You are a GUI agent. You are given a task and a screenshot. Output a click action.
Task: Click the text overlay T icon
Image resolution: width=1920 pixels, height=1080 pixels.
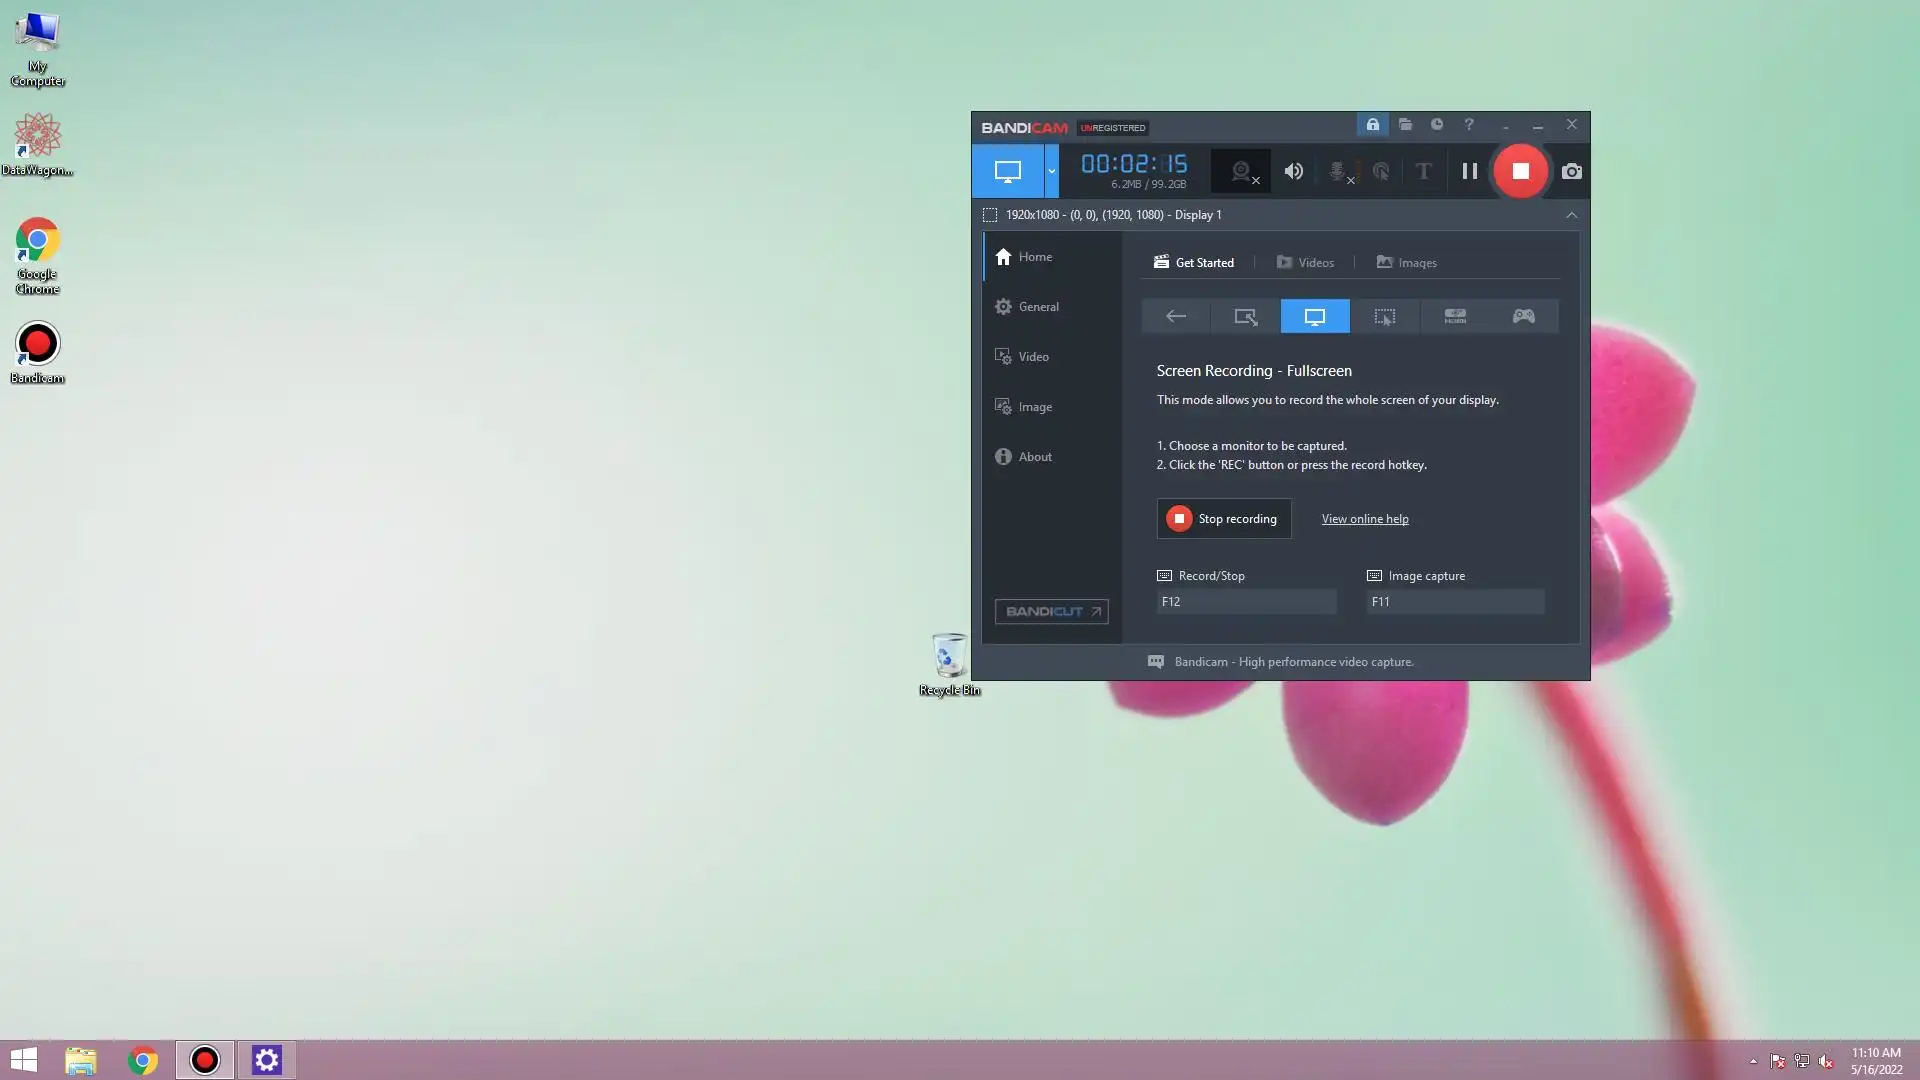coord(1423,171)
